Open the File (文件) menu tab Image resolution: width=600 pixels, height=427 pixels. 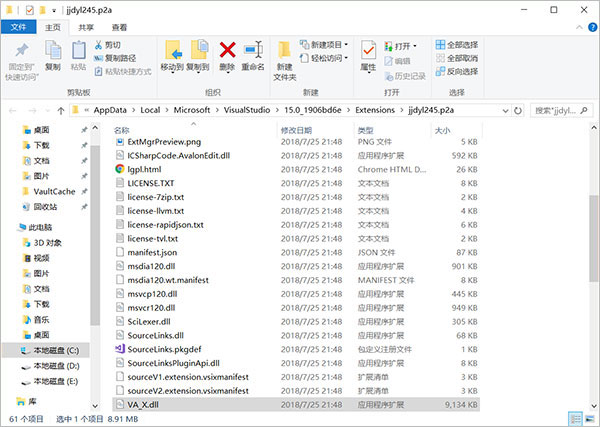point(19,28)
